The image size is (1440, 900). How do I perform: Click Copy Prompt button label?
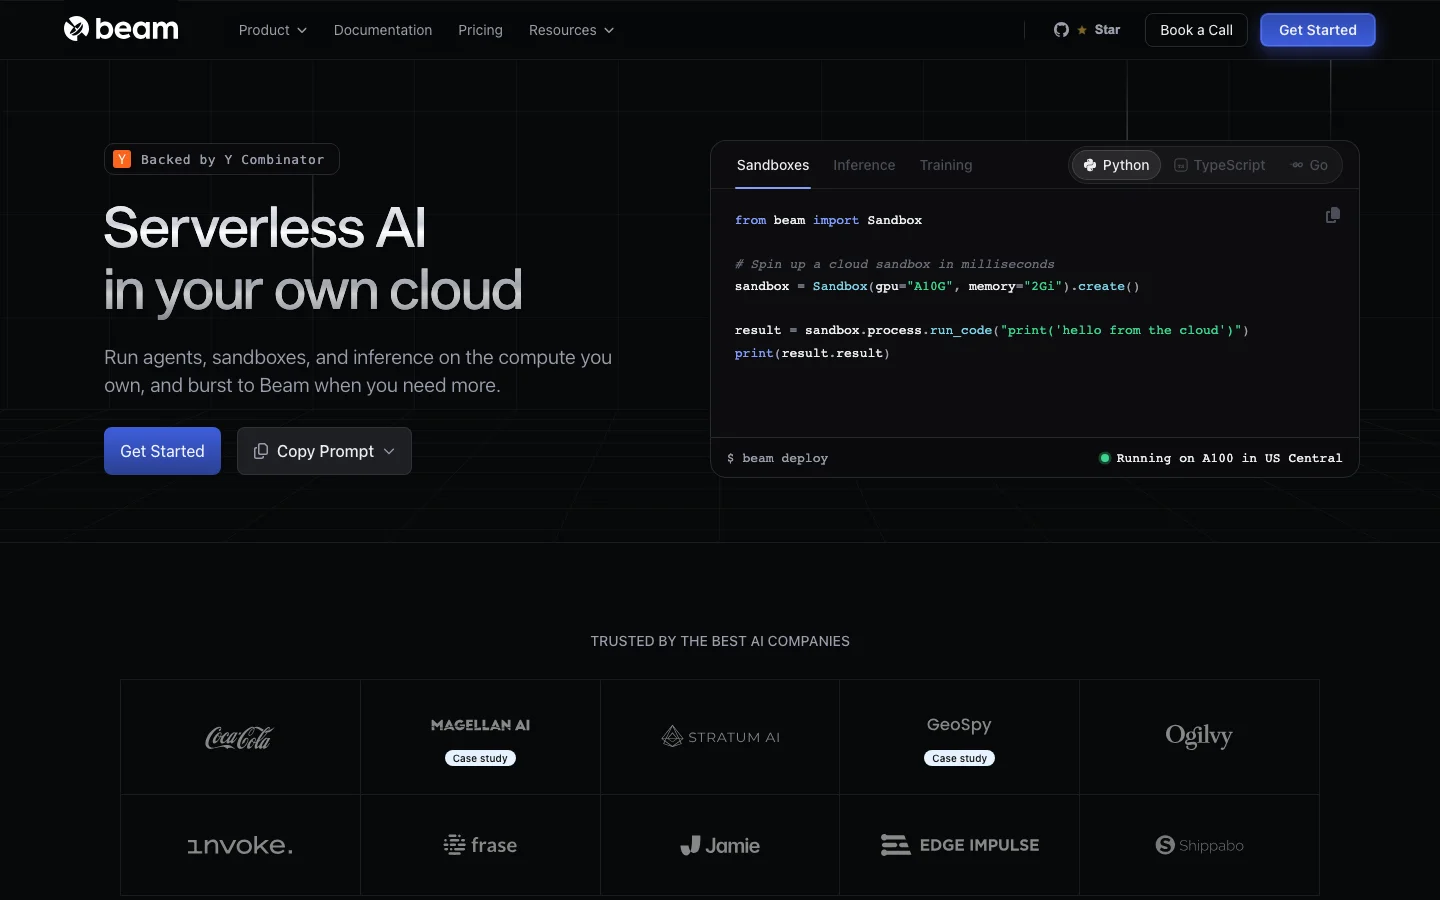(325, 451)
